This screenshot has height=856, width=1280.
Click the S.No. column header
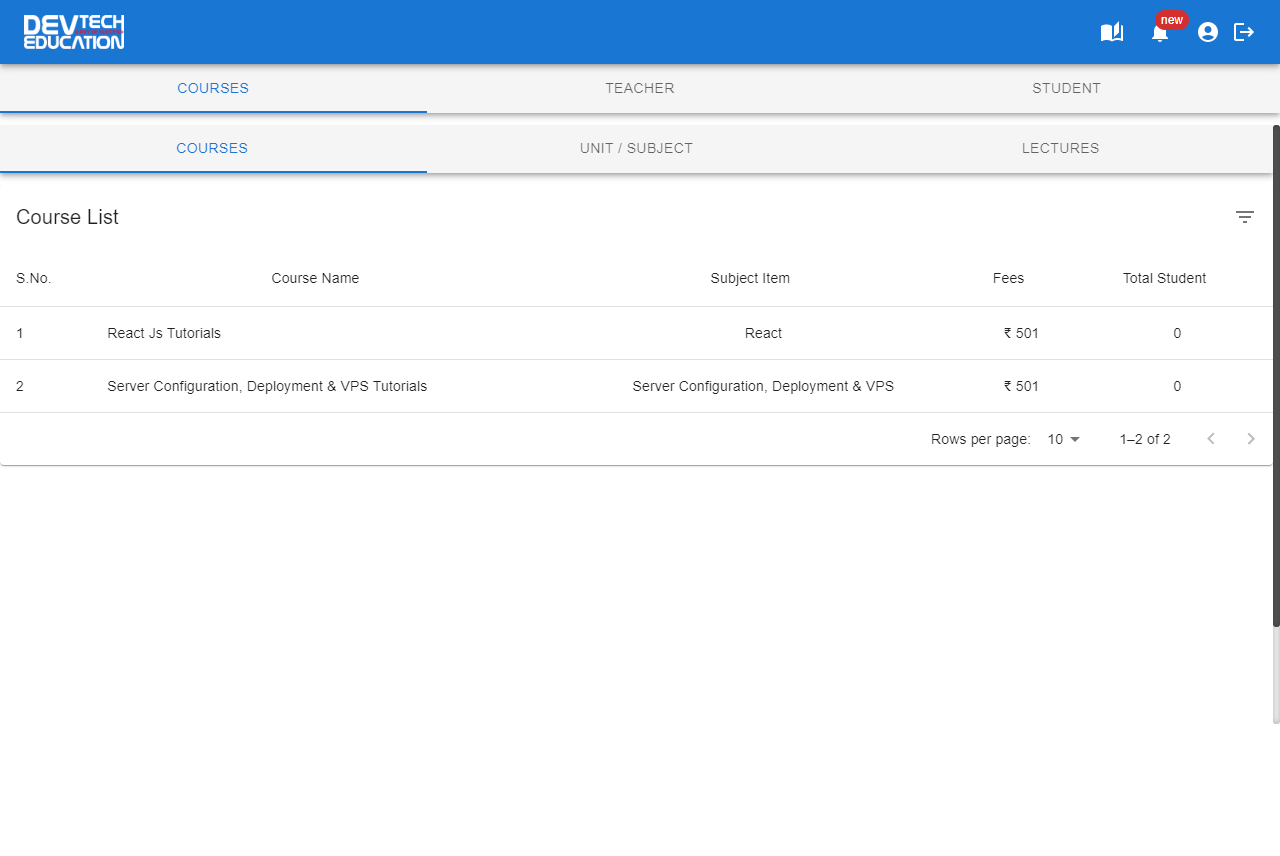click(x=34, y=278)
